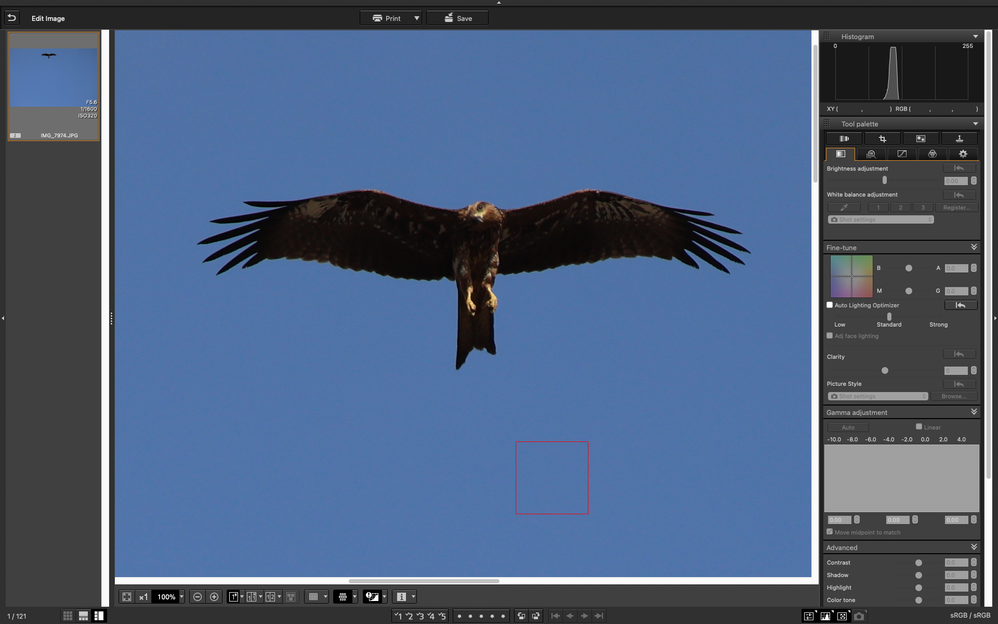Open the settings gear tool palette tab
This screenshot has height=624, width=998.
click(x=962, y=154)
